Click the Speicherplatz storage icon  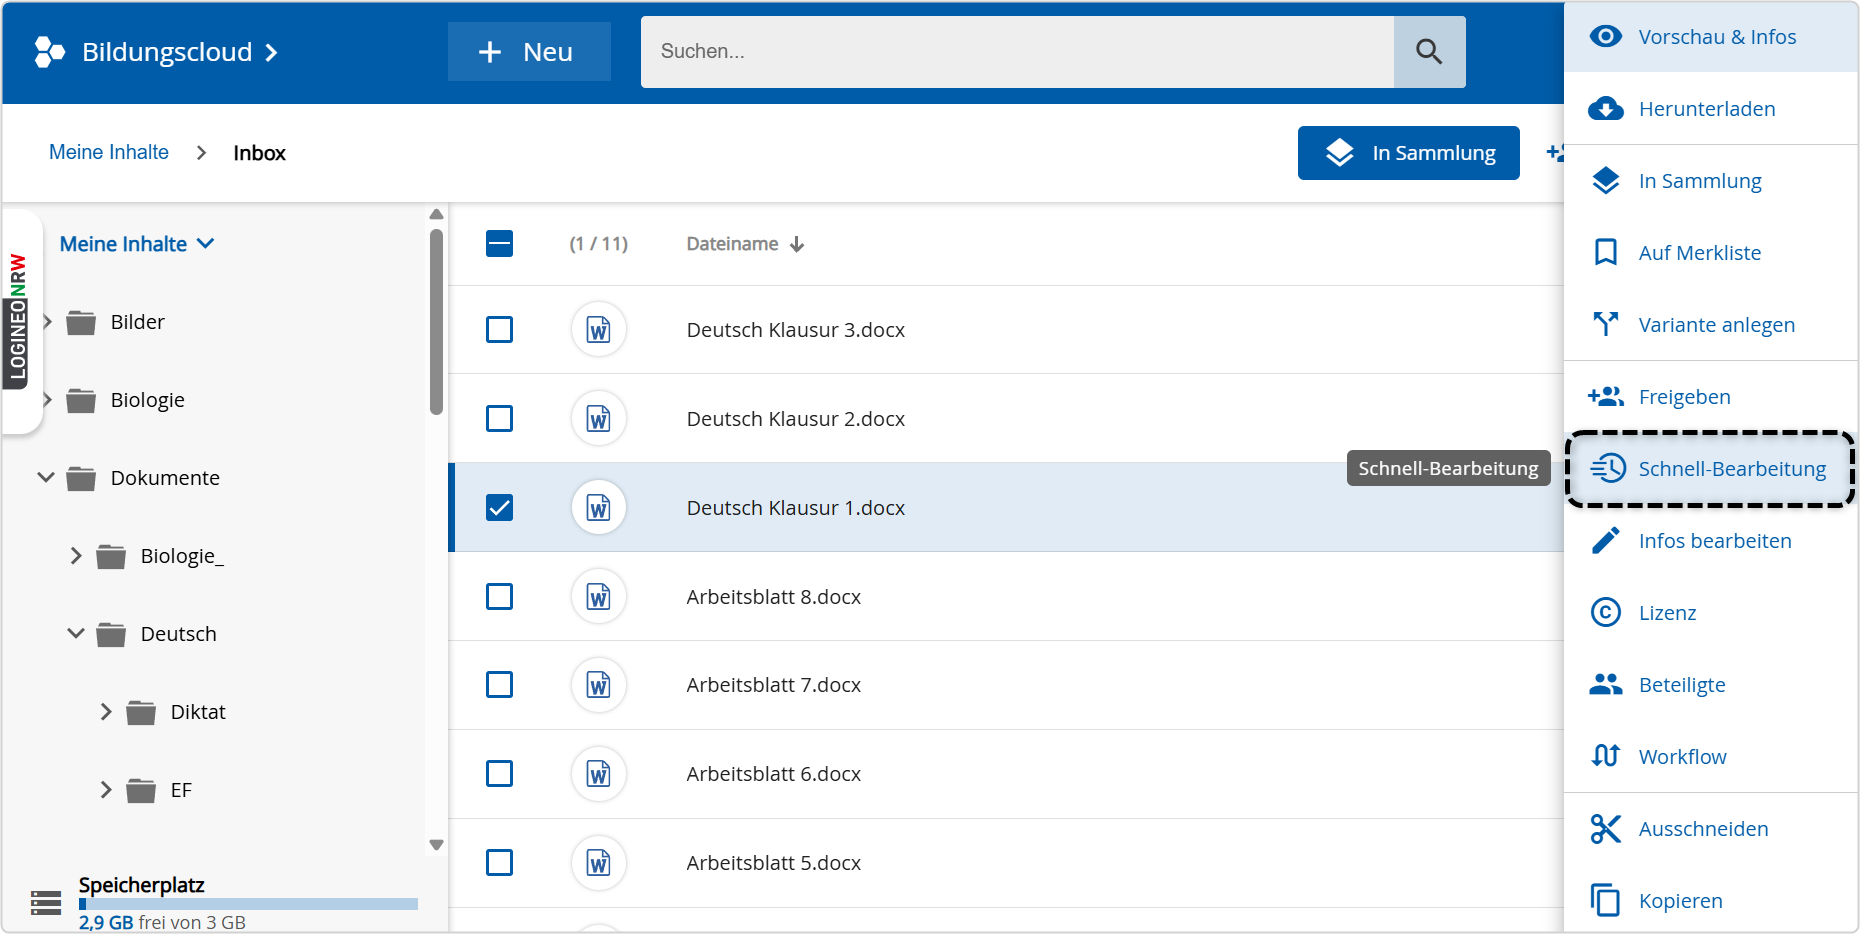click(46, 903)
